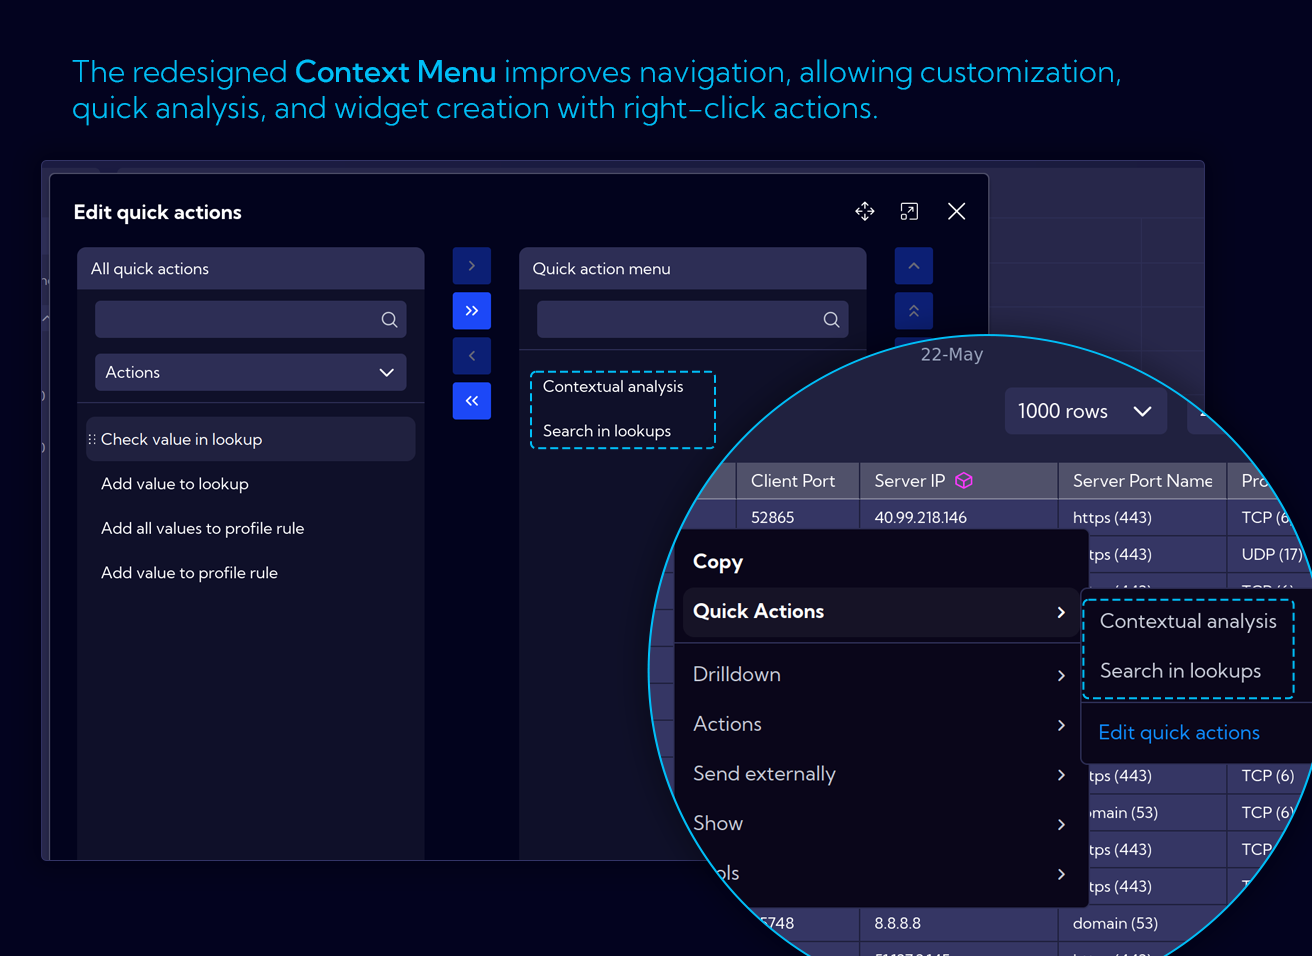Screen dimensions: 1312x956
Task: Click the Quick action menu search field
Action: [x=693, y=320]
